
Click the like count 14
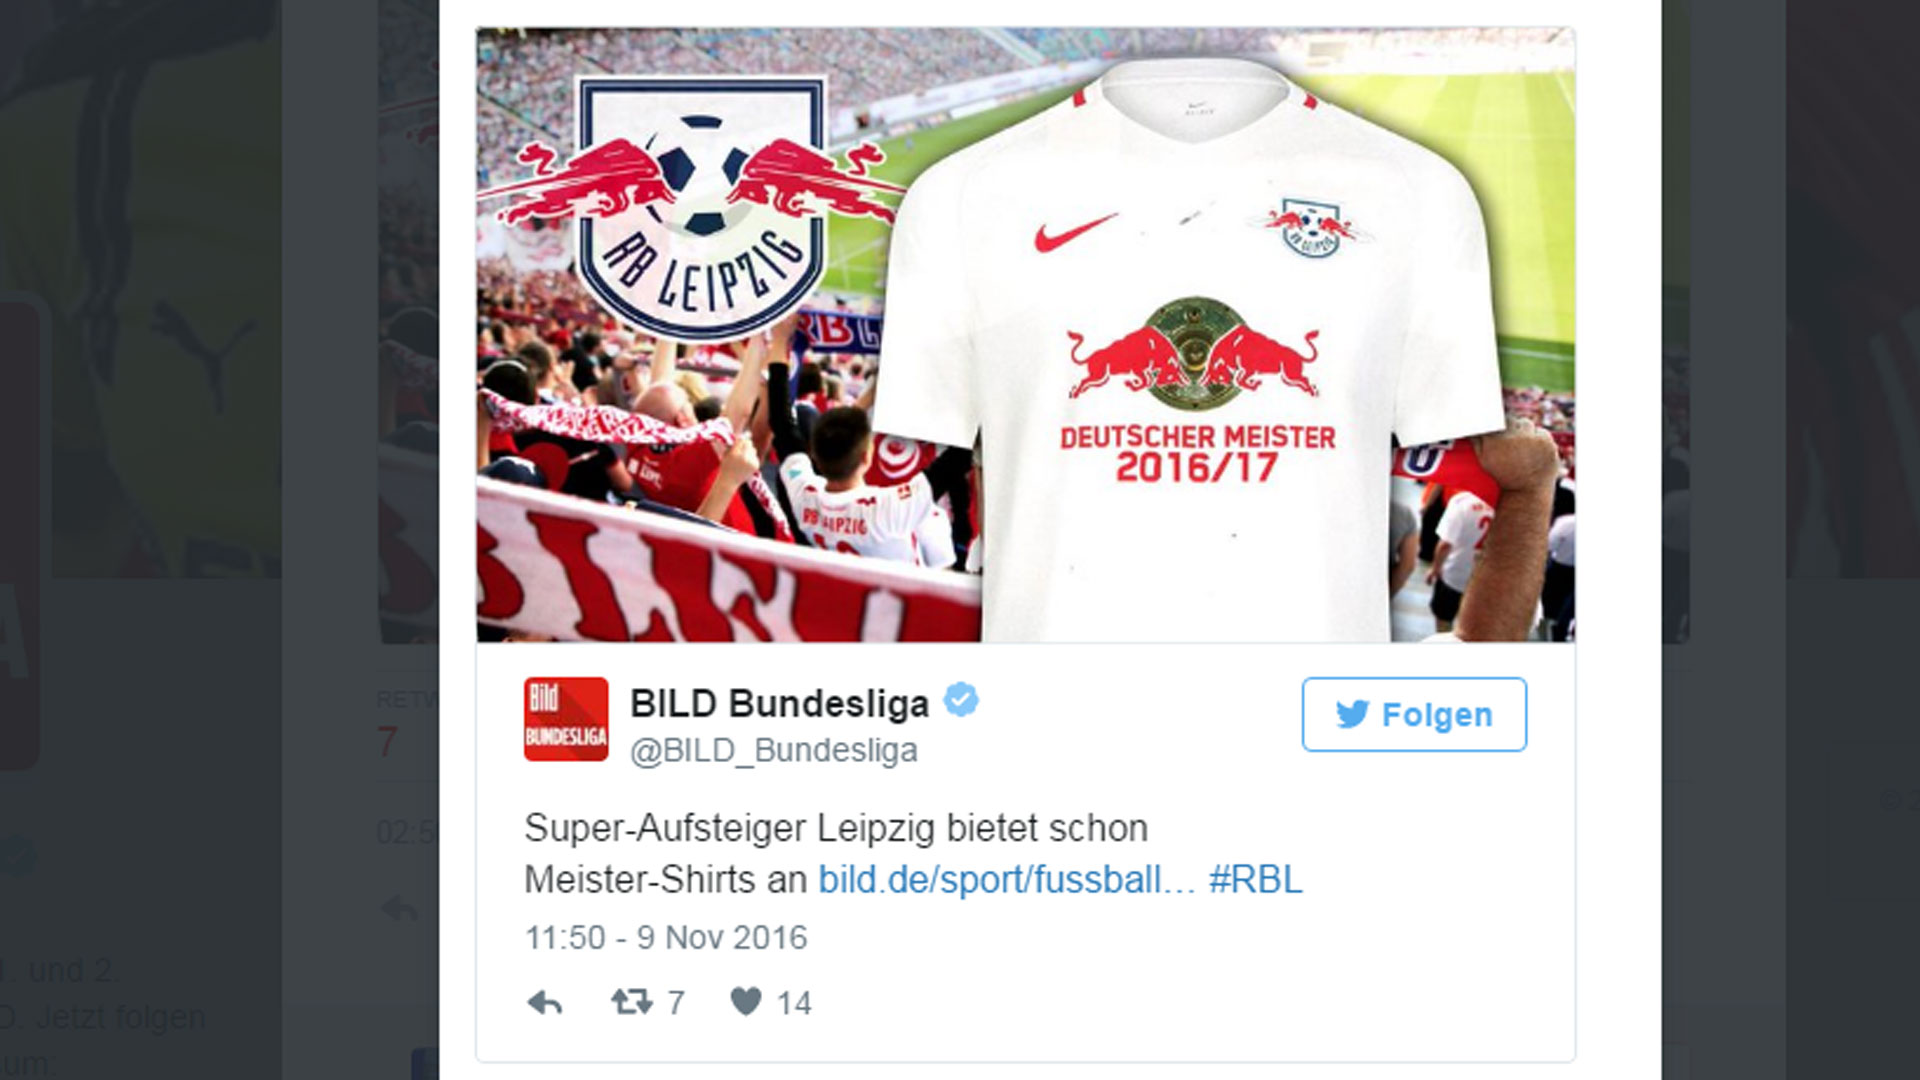(794, 1002)
